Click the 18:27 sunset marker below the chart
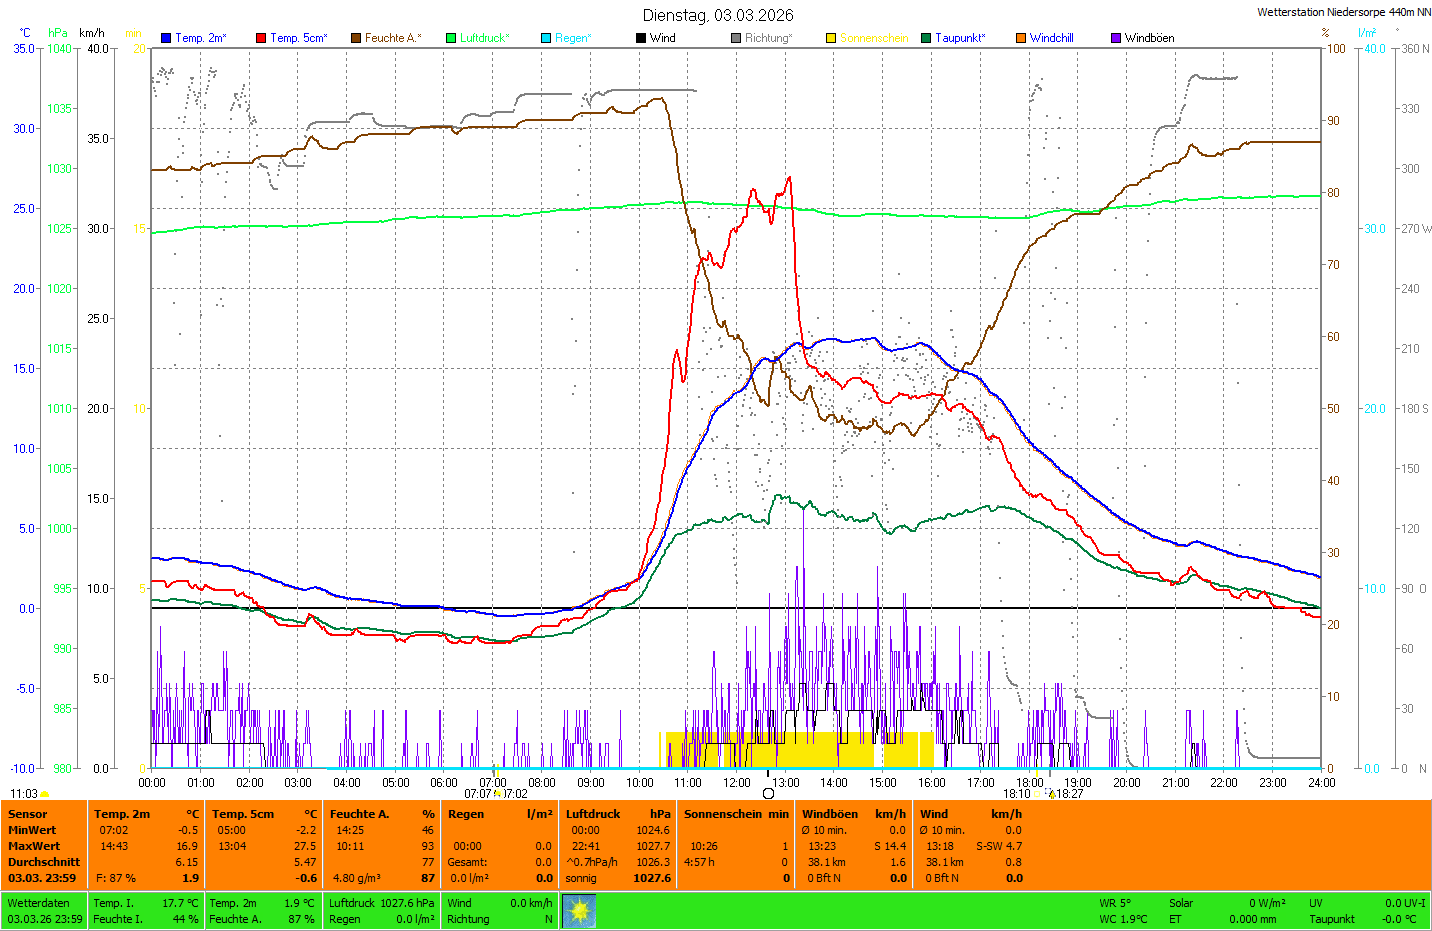 [x=1069, y=794]
